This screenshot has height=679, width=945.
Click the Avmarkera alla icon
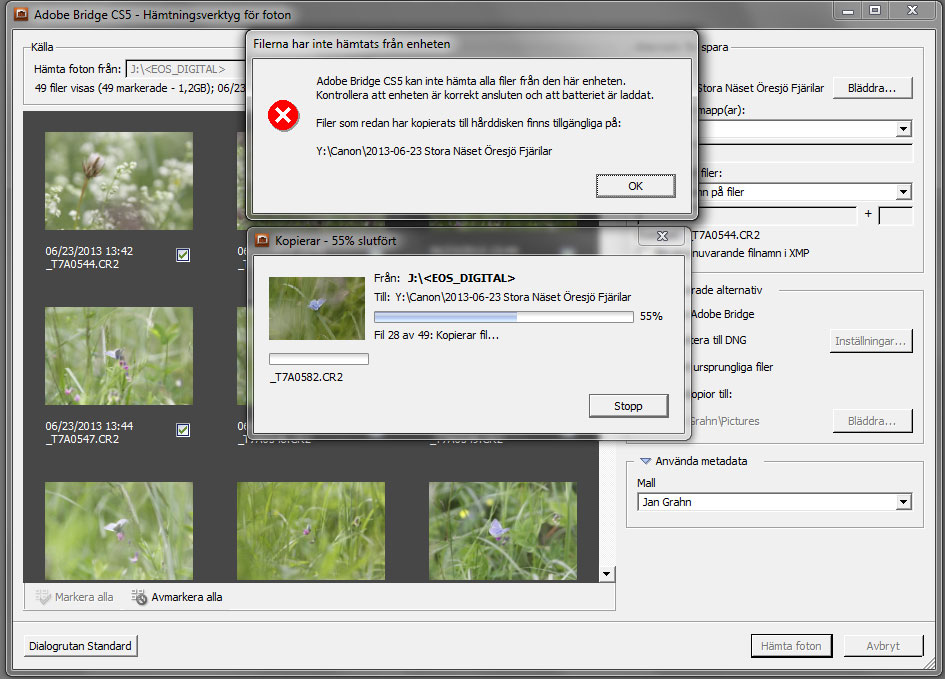tap(139, 596)
